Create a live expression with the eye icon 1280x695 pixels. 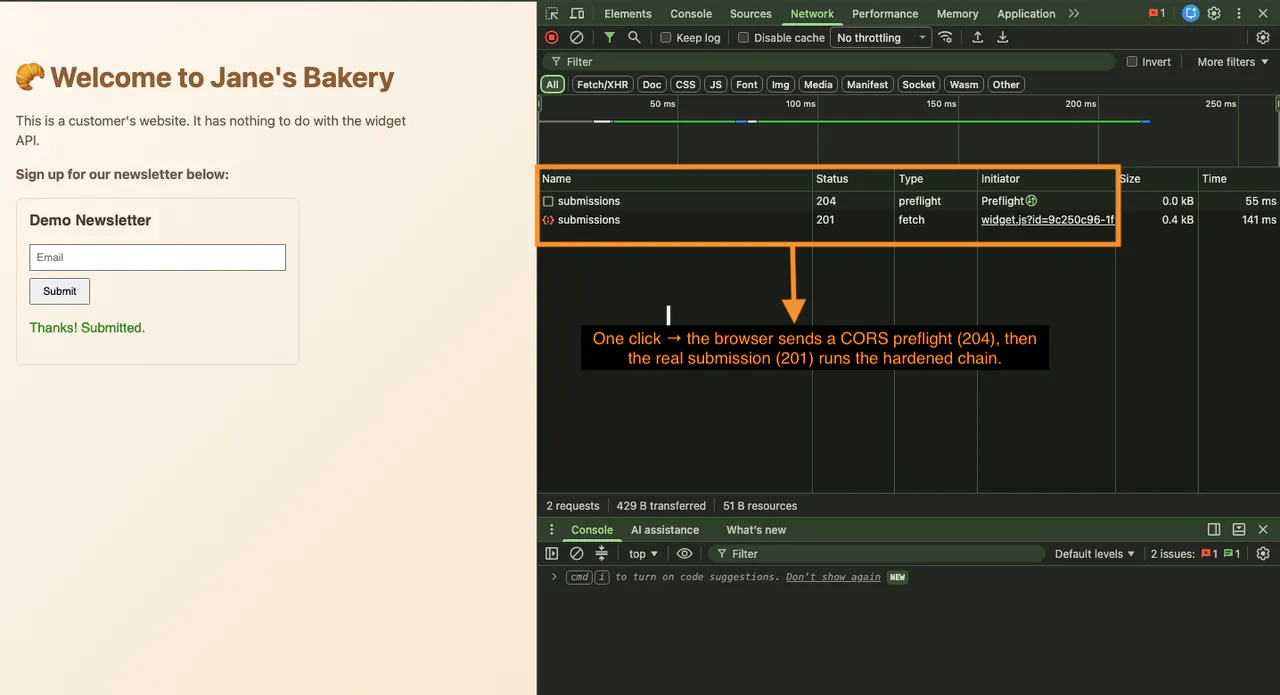[684, 554]
